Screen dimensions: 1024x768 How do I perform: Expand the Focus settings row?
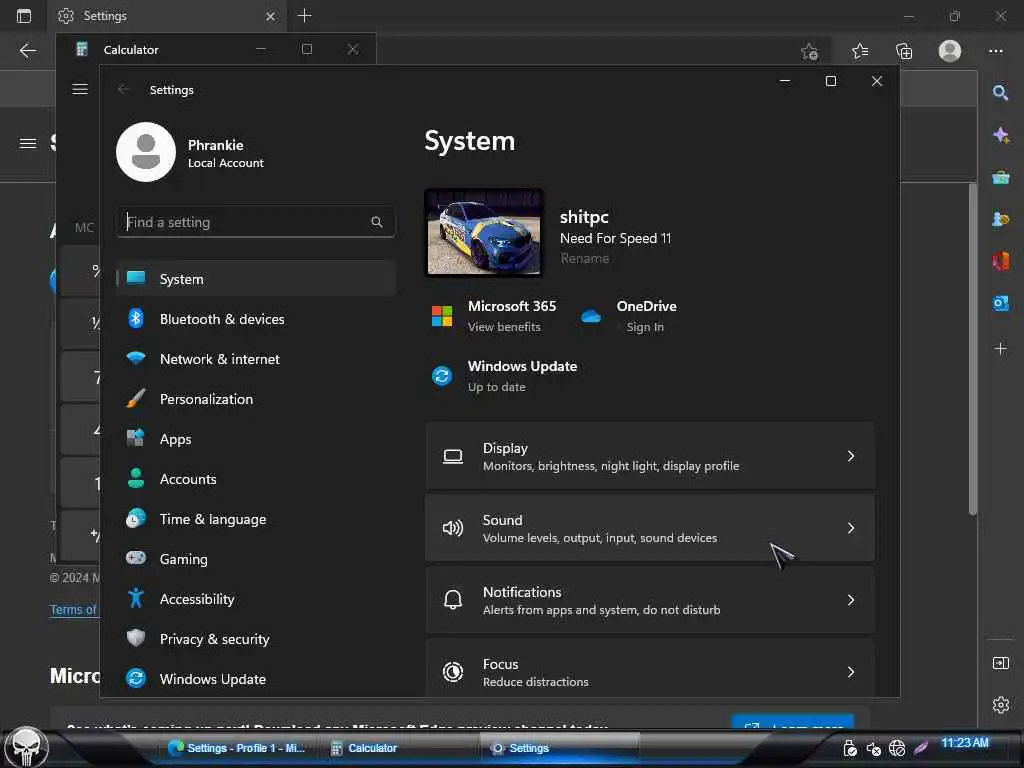point(650,669)
